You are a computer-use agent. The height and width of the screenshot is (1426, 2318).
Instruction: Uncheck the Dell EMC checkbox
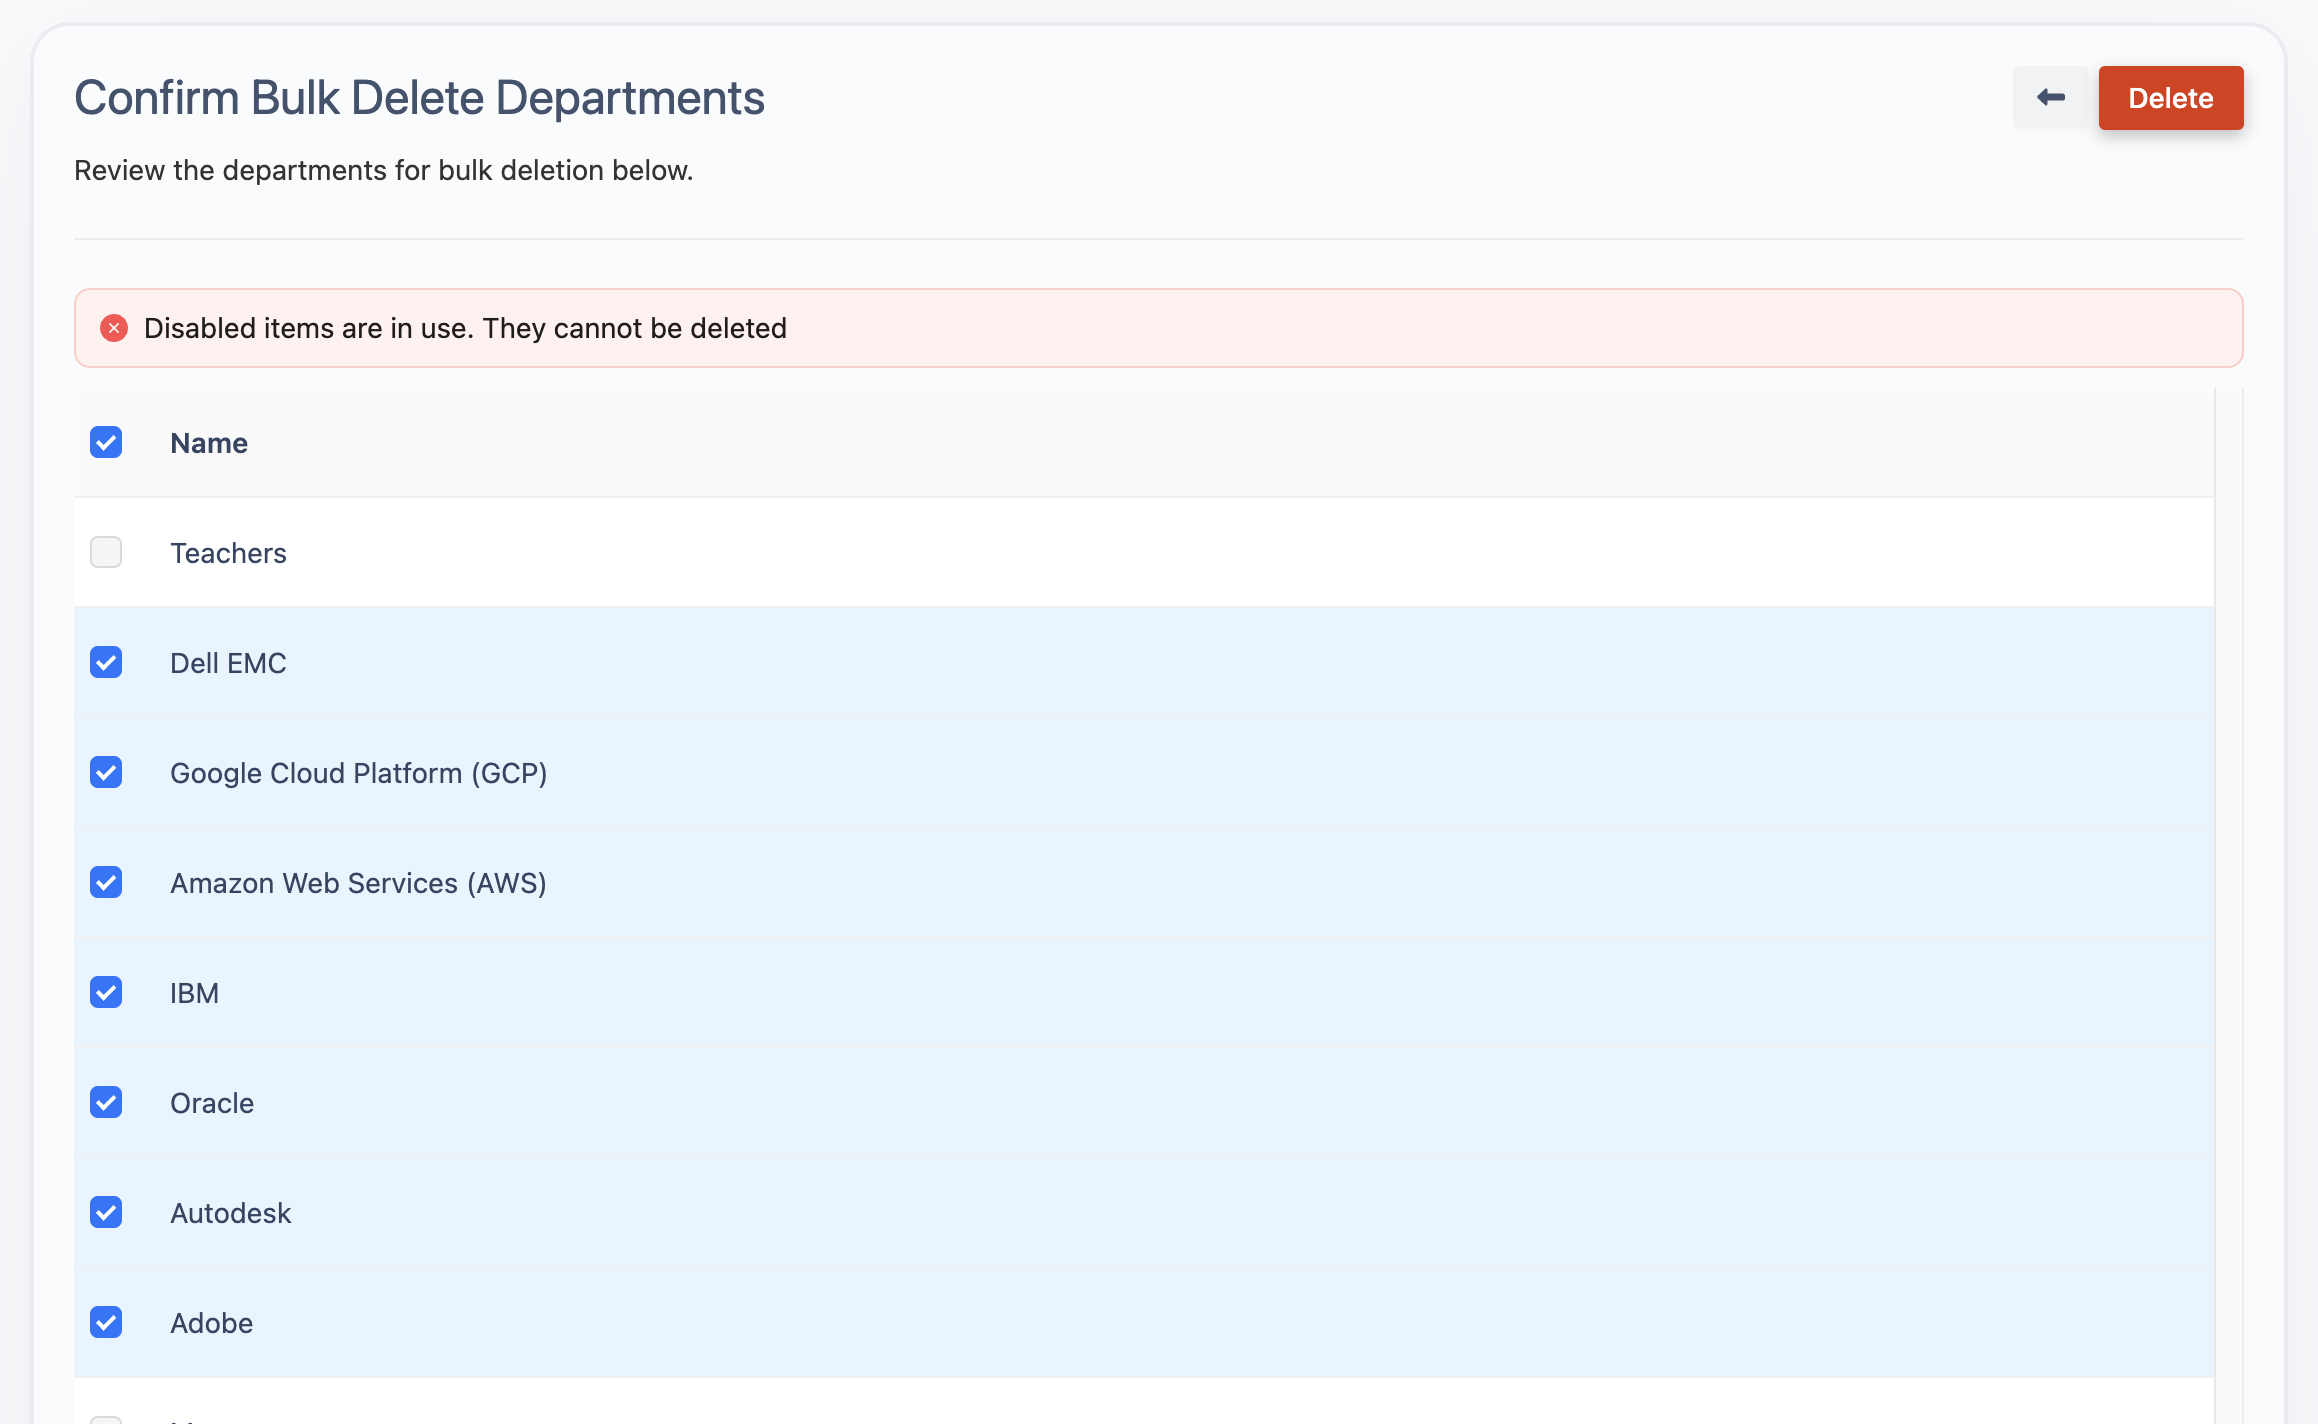click(106, 662)
